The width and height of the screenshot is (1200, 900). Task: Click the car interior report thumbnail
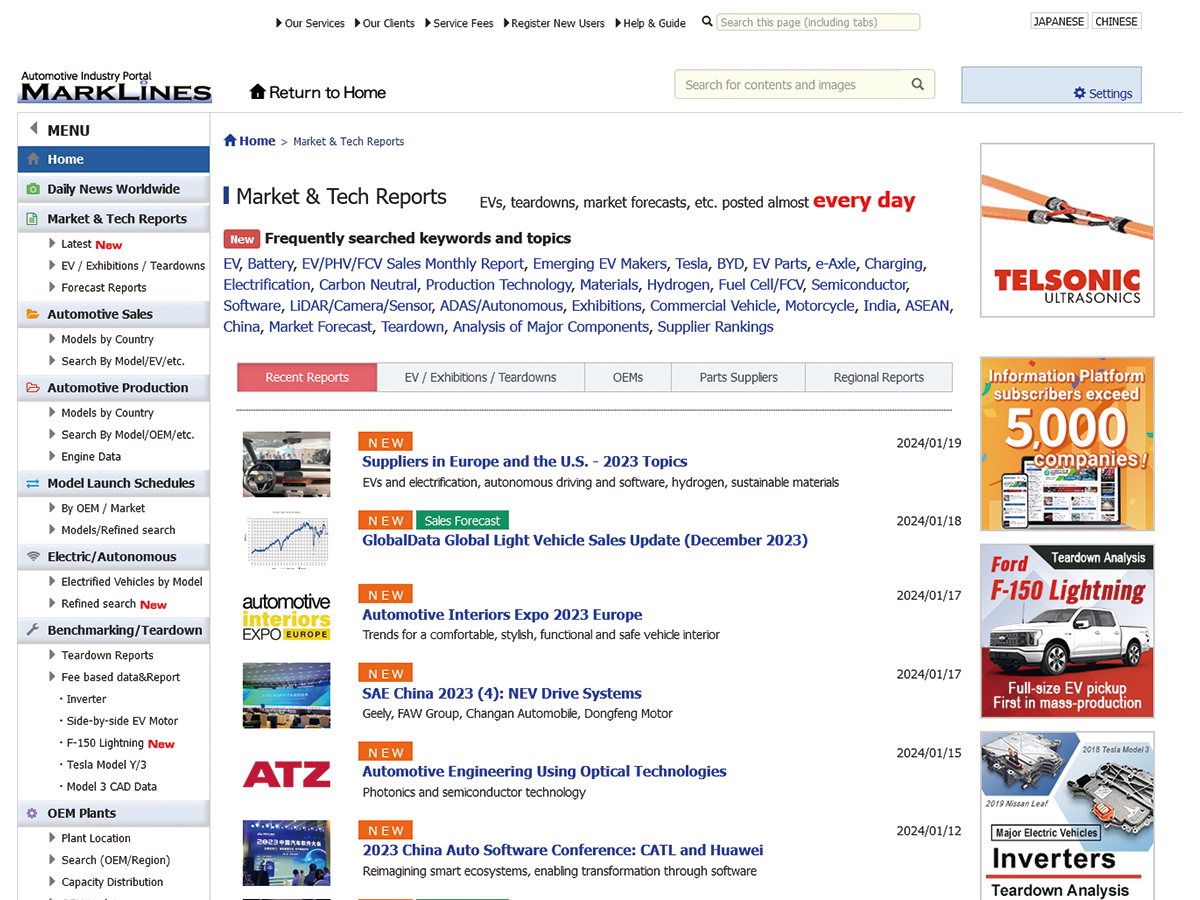tap(286, 464)
